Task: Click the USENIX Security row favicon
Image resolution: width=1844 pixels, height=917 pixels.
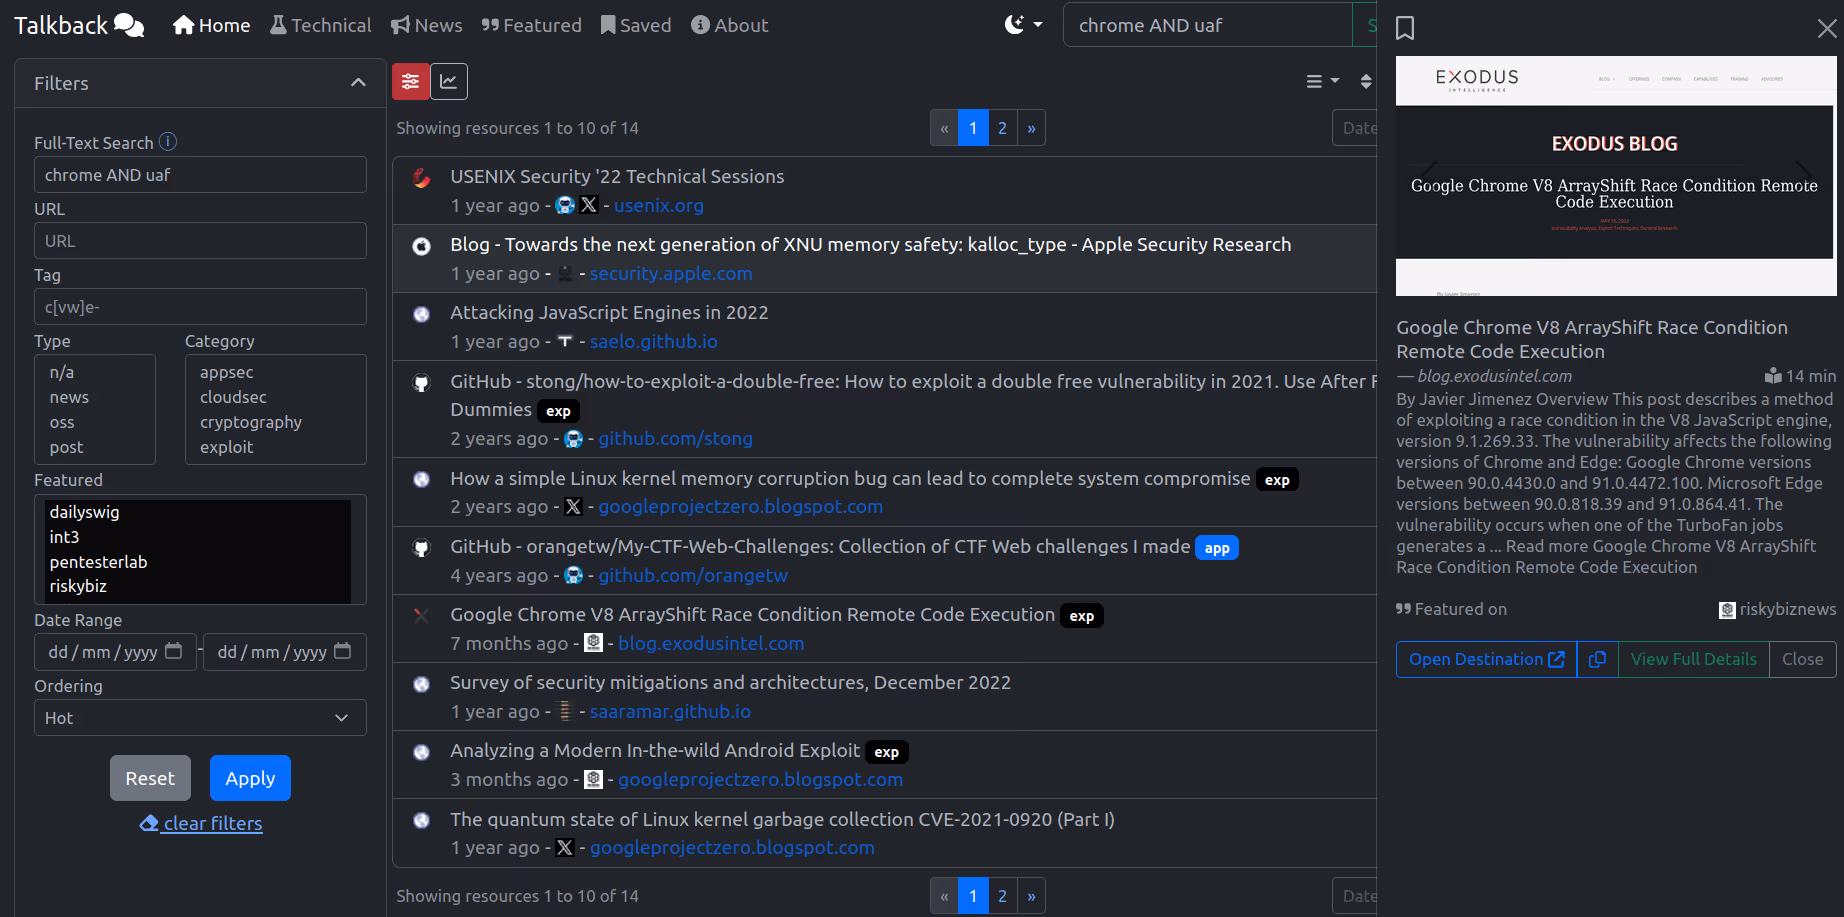Action: click(x=422, y=178)
